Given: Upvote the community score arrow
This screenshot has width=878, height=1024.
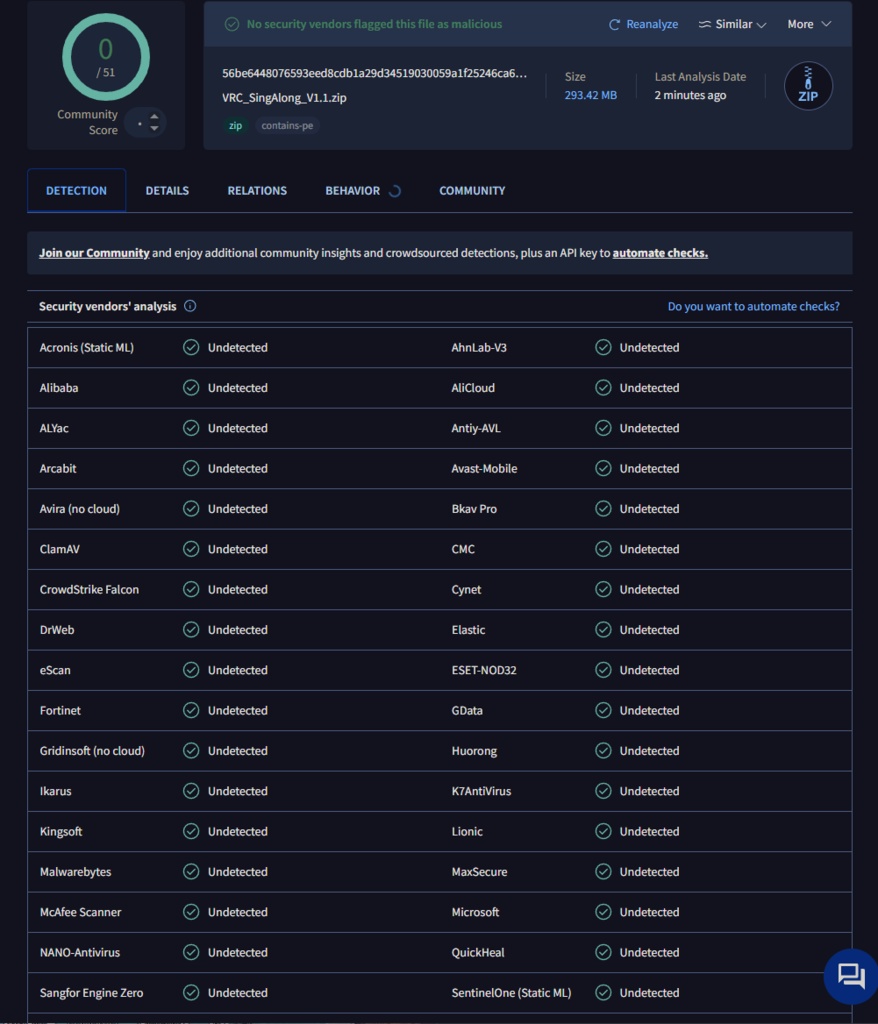Looking at the screenshot, I should (x=154, y=117).
